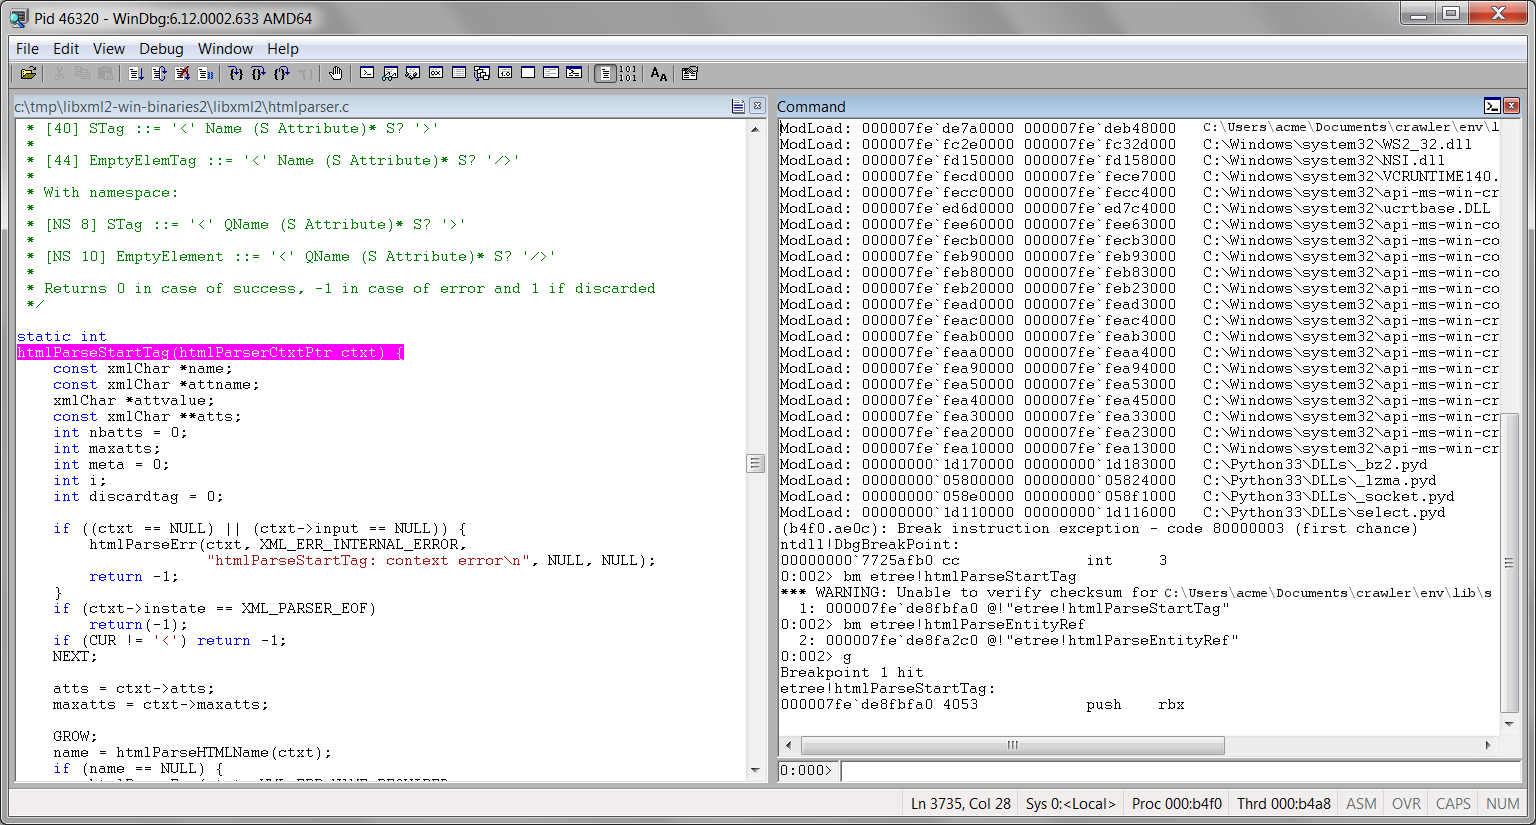Click the Copy toolbar icon
This screenshot has height=825, width=1536.
(x=82, y=73)
